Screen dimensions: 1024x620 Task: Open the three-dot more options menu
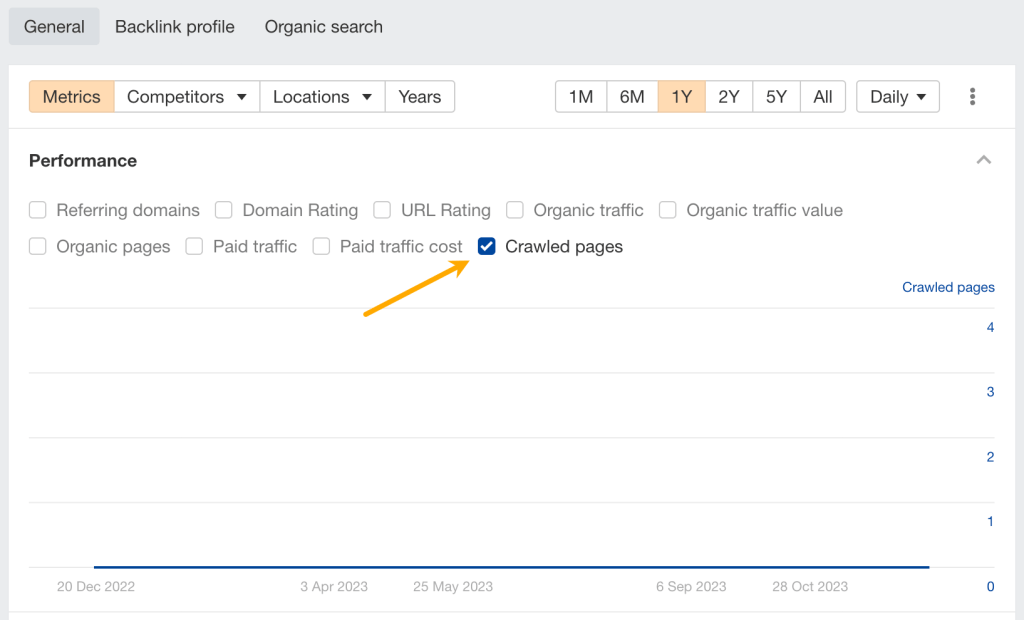(972, 97)
